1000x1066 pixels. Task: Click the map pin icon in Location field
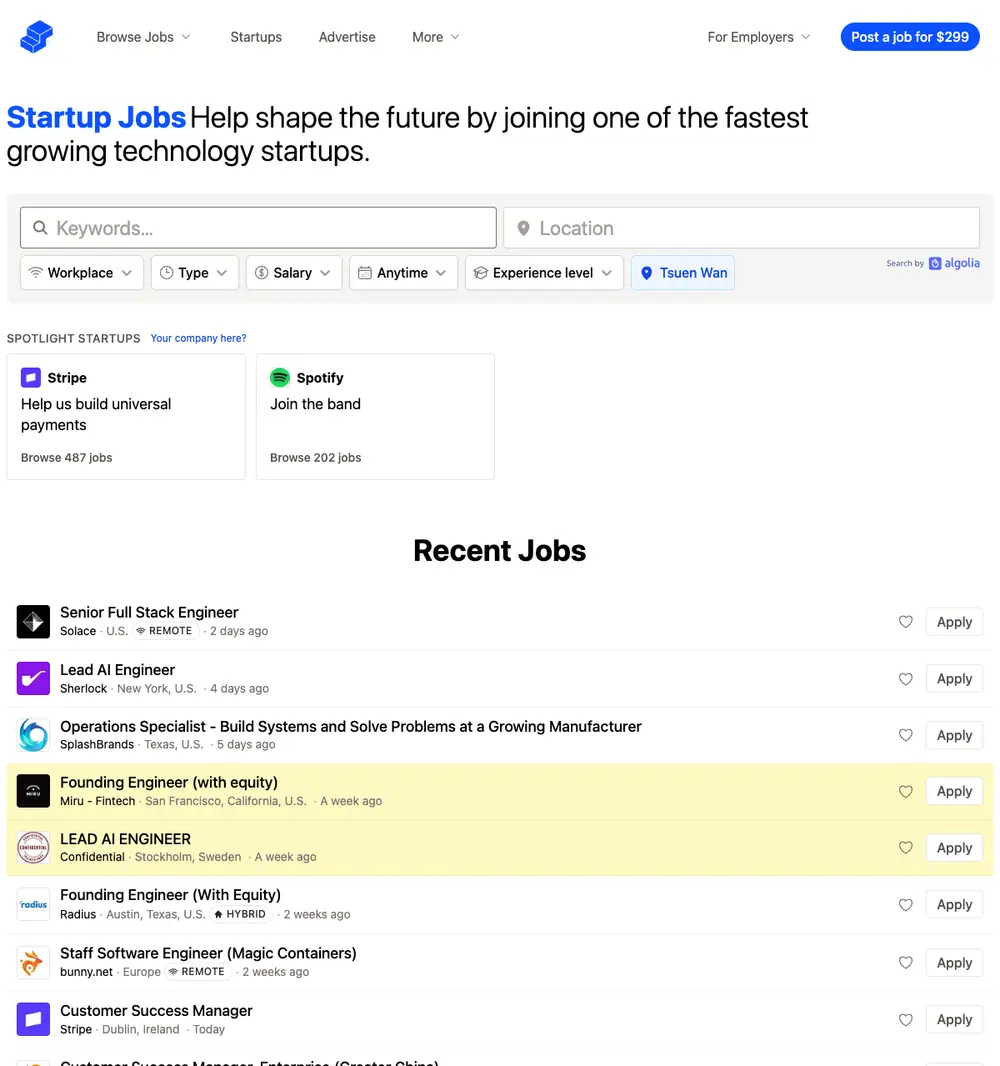(523, 228)
